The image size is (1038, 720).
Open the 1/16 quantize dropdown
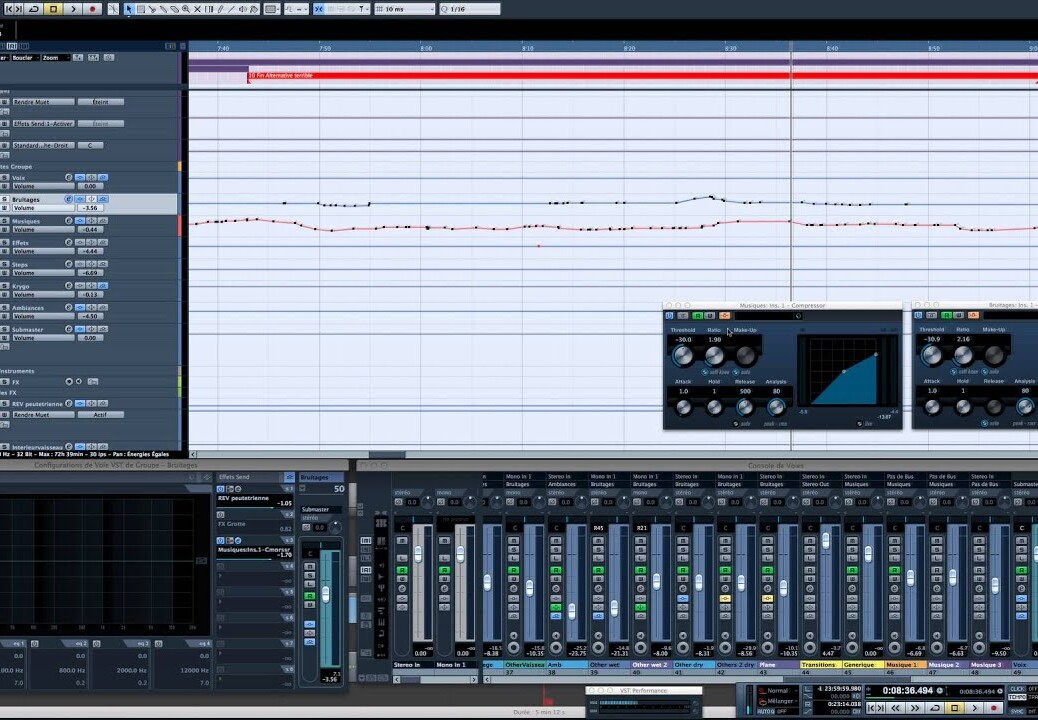[x=469, y=9]
